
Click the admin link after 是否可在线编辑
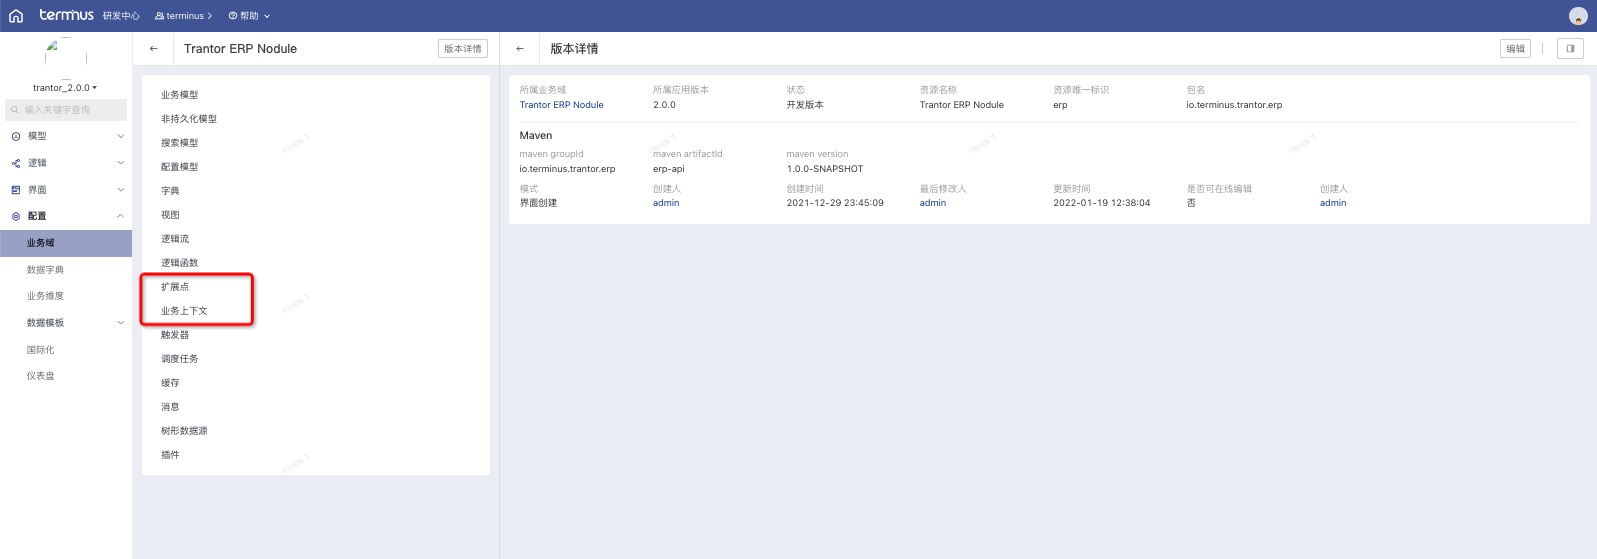[x=1333, y=203]
